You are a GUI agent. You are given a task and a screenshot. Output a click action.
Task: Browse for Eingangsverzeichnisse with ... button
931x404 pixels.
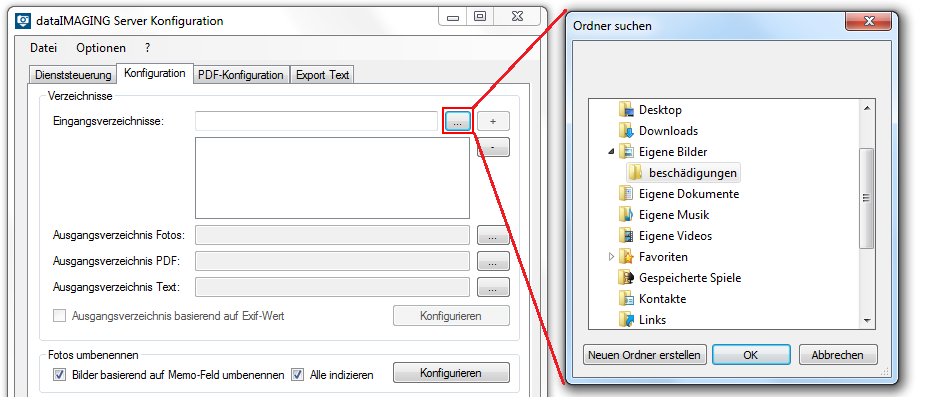coord(457,122)
